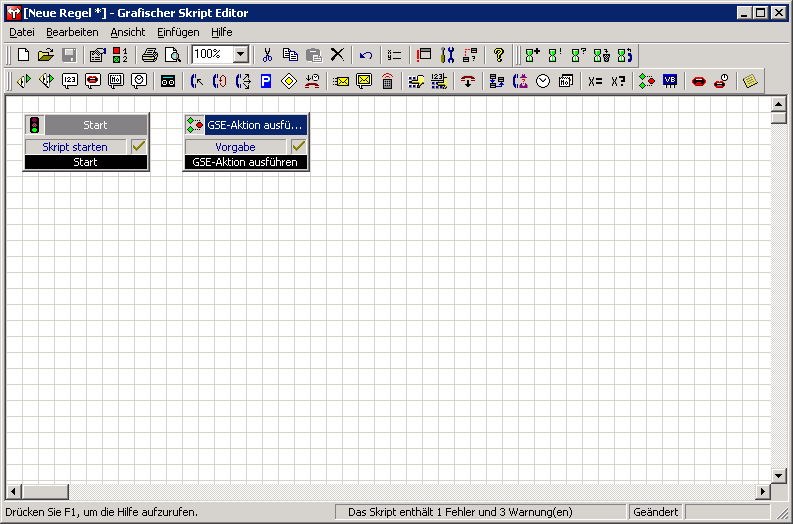Screen dimensions: 793x524
Task: Toggle the checkmark next to Vorgabe
Action: click(x=298, y=147)
